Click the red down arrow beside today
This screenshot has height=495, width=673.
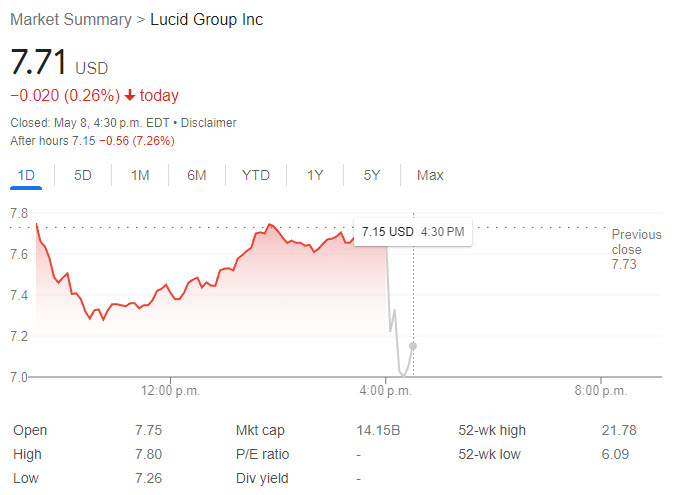(x=130, y=96)
